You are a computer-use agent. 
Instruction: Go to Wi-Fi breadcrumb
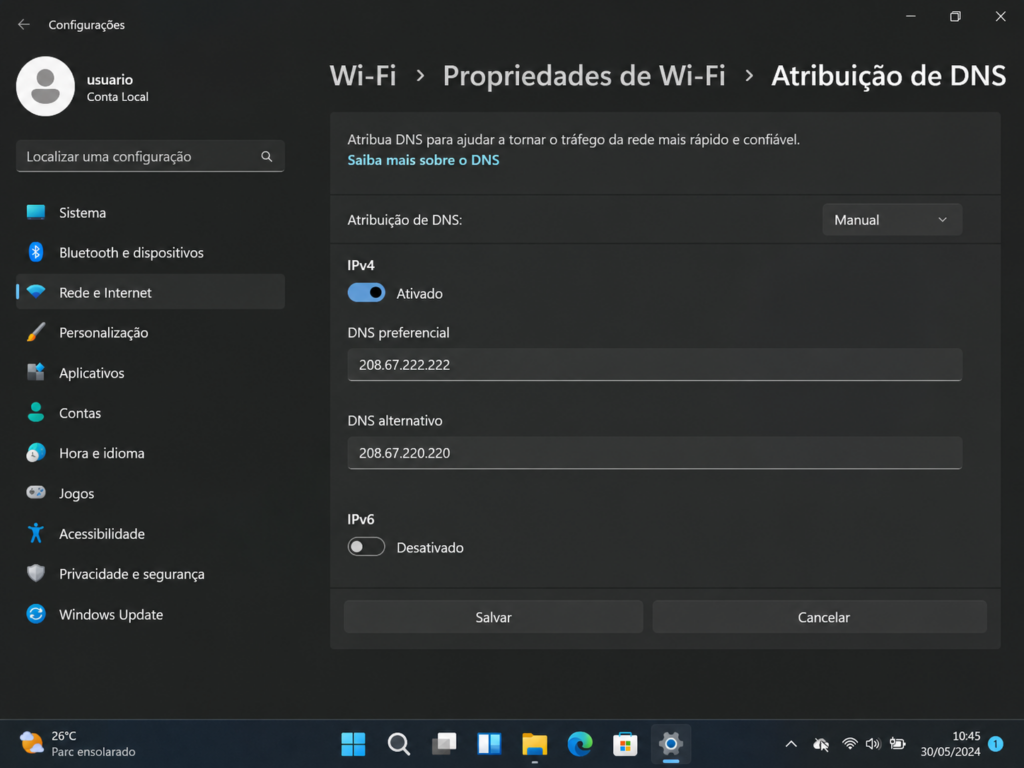363,76
